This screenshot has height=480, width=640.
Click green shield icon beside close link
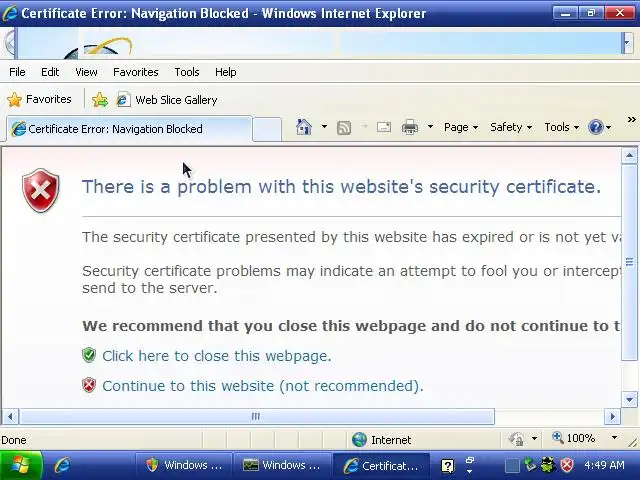[x=89, y=355]
